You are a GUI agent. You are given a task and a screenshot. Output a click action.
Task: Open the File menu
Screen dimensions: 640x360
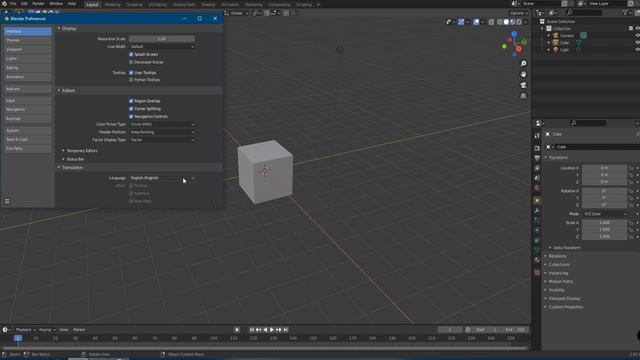click(13, 4)
